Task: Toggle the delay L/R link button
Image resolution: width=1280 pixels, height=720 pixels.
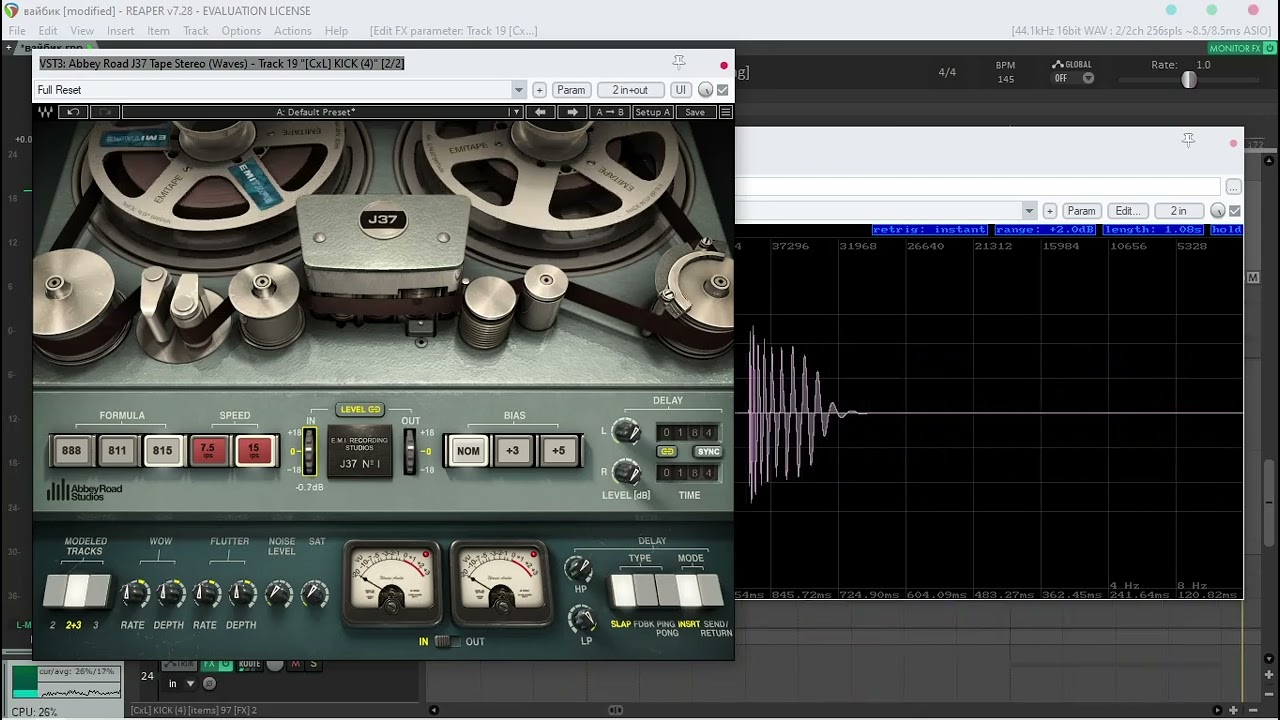Action: click(667, 452)
